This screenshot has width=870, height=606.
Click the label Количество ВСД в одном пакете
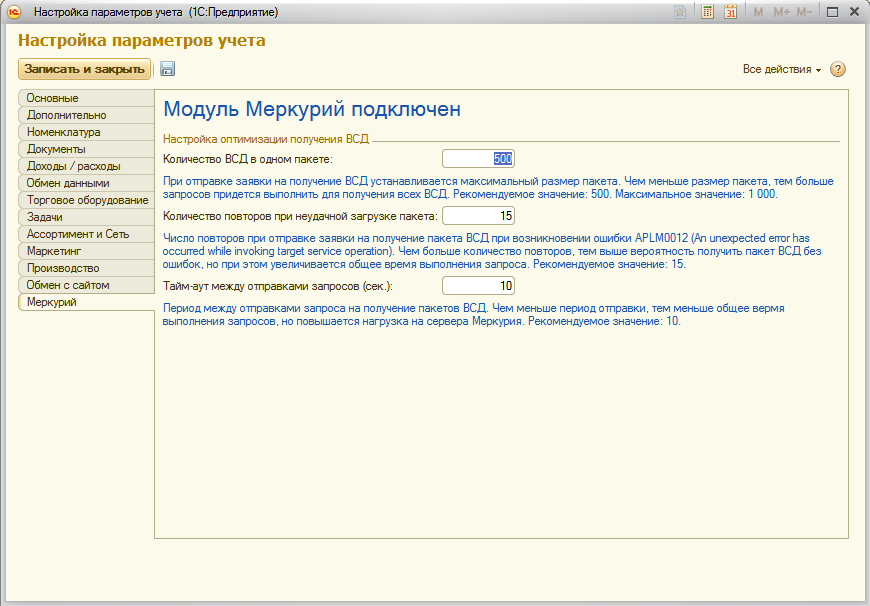coord(247,159)
